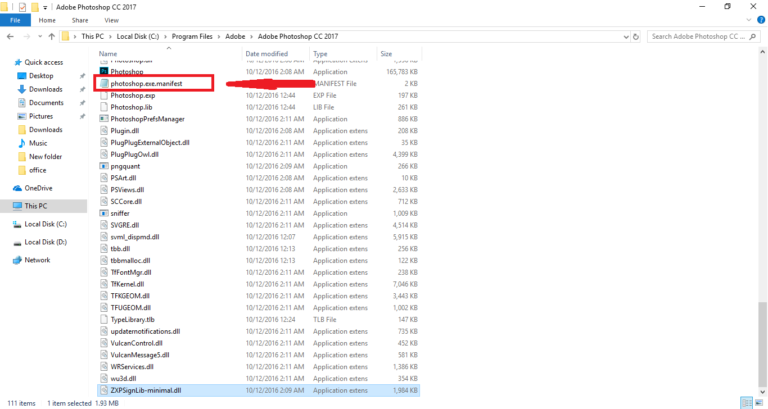Viewport: 768px width, 409px height.
Task: Open OneDrive in the navigation pane
Action: [x=38, y=187]
